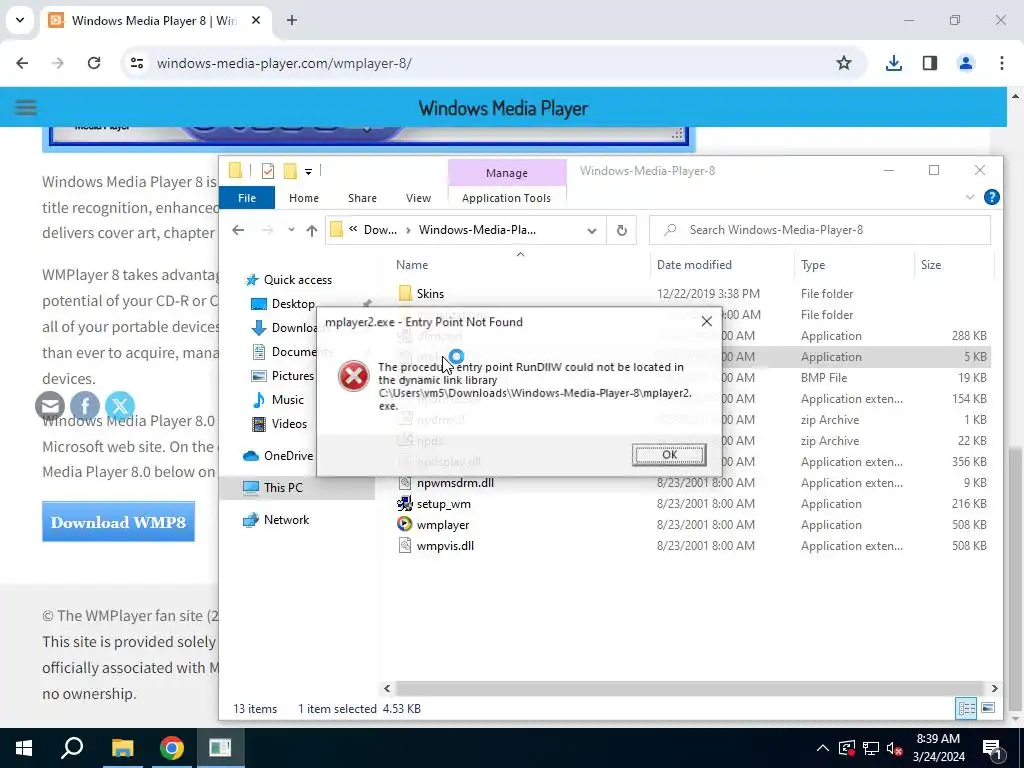Open the Windows Start menu
Viewport: 1024px width, 768px height.
[24, 748]
